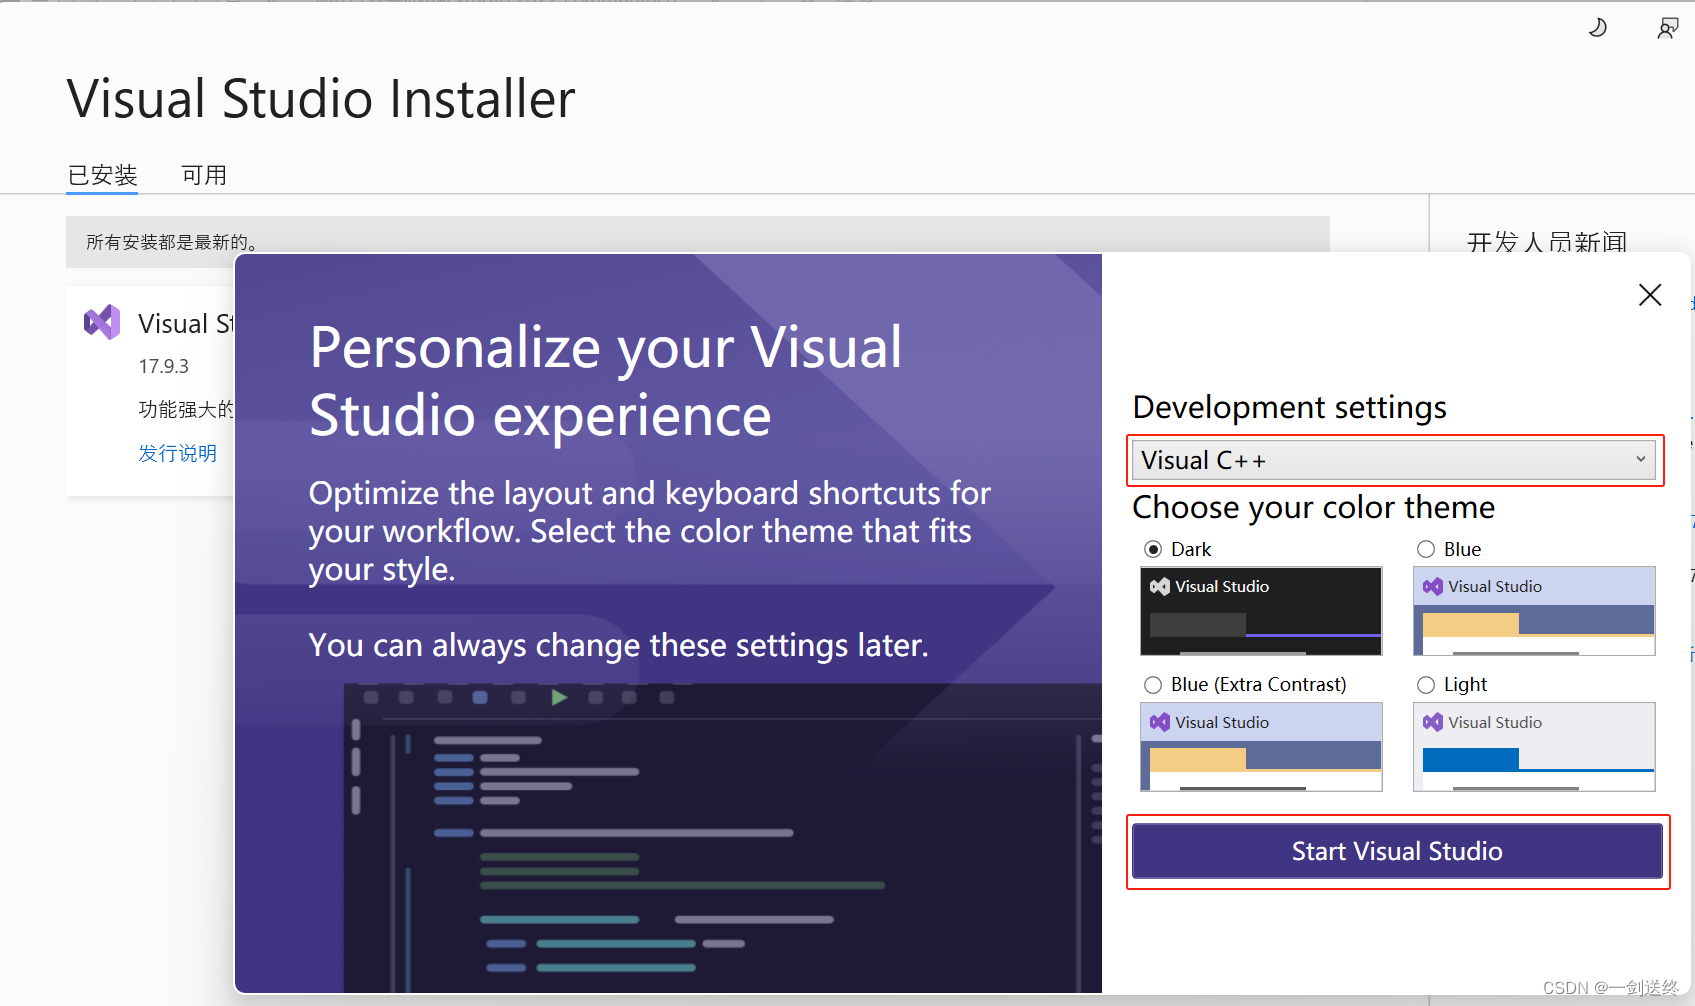Screen dimensions: 1695x1006
Task: Select the Blue color theme
Action: [1425, 548]
